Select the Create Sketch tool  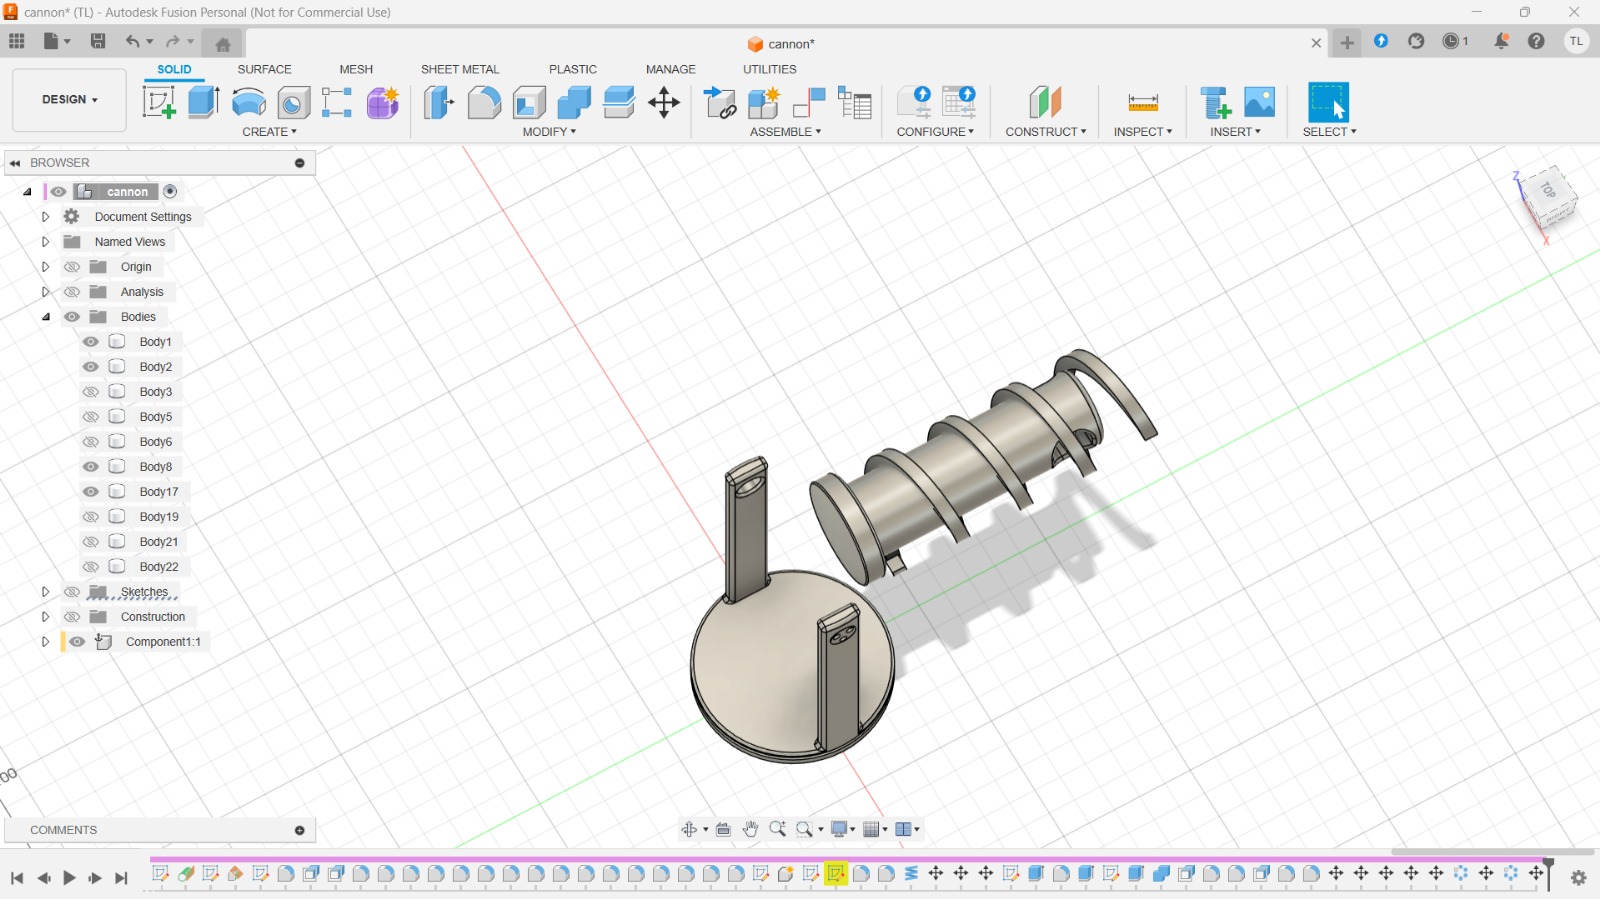tap(158, 102)
